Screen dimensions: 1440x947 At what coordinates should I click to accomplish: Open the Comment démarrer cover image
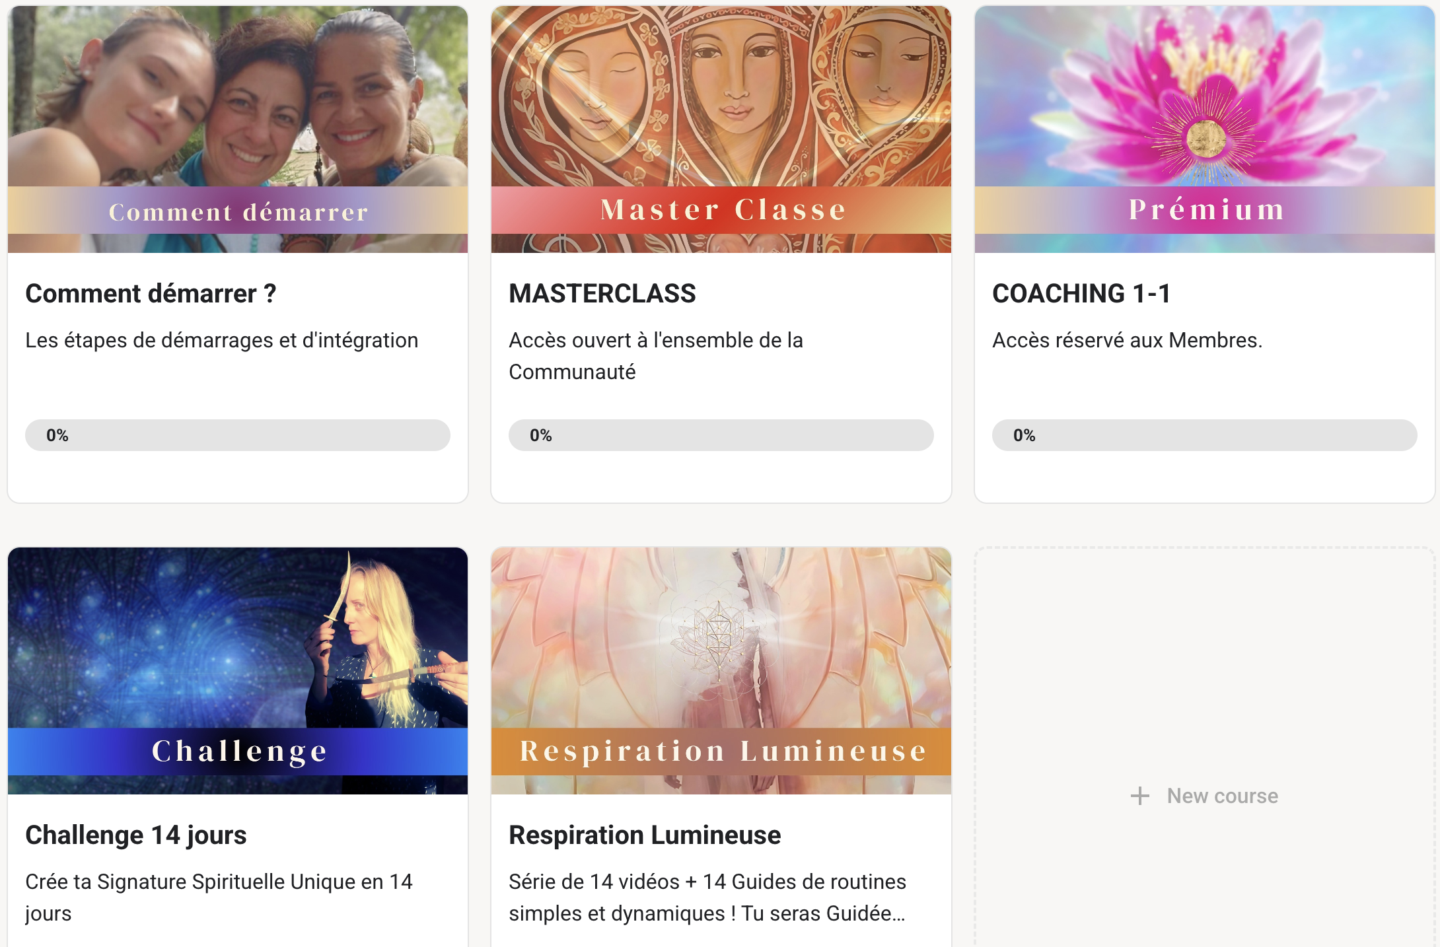click(238, 129)
